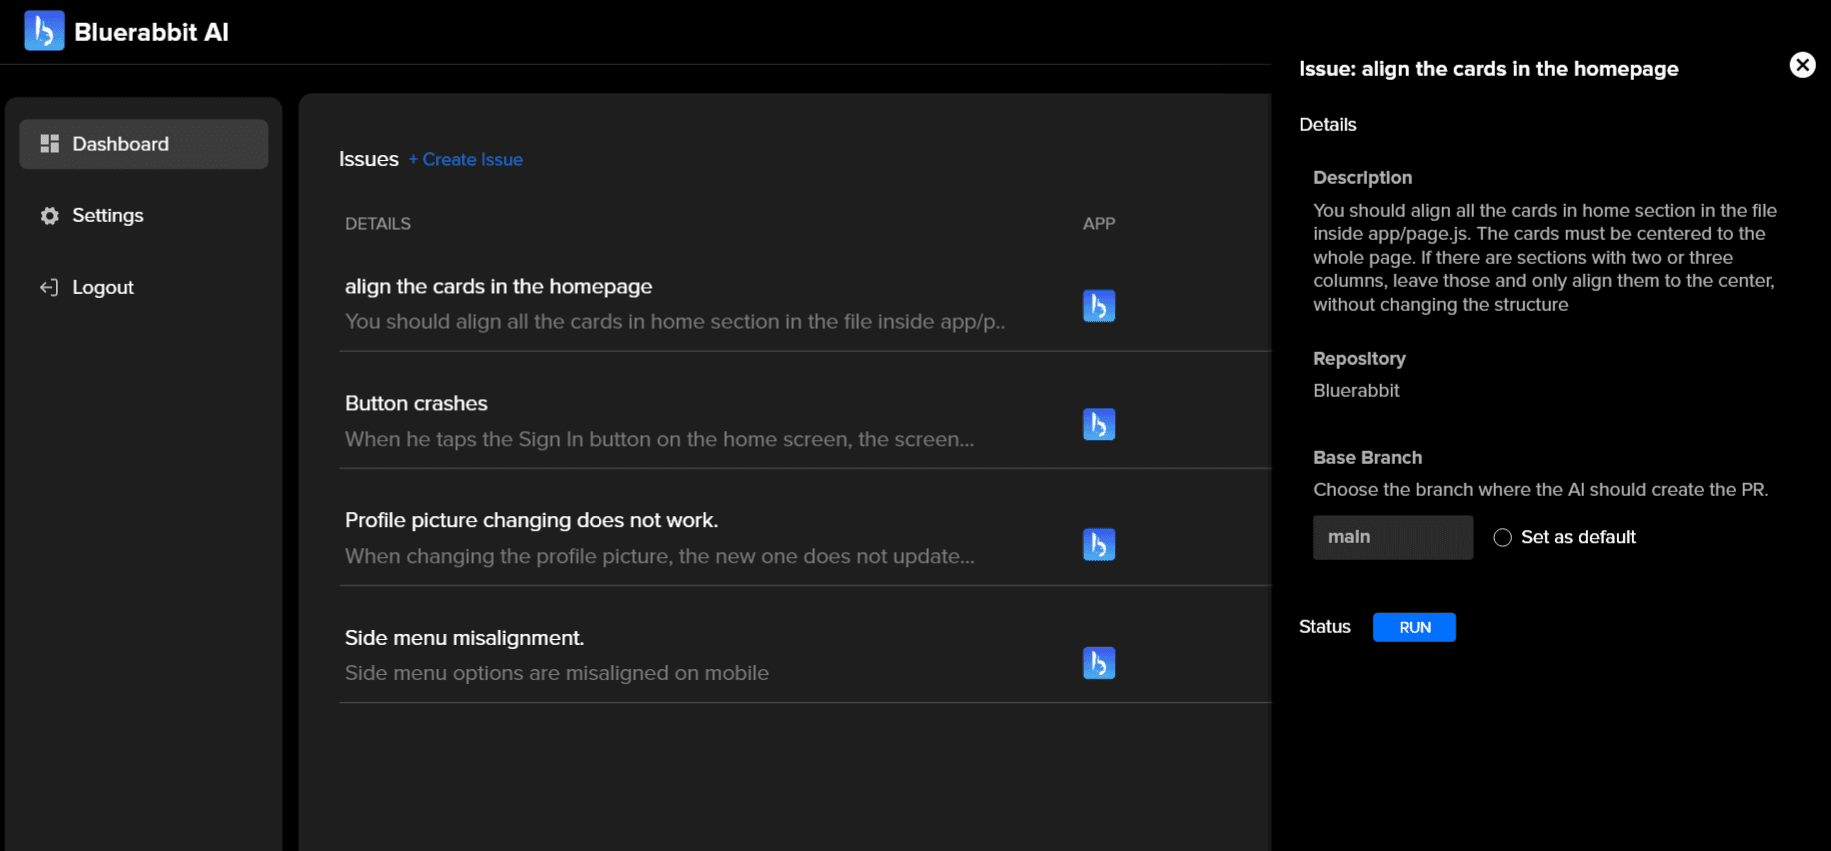Click the Dashboard grid icon in sidebar
The height and width of the screenshot is (851, 1831).
coord(49,144)
